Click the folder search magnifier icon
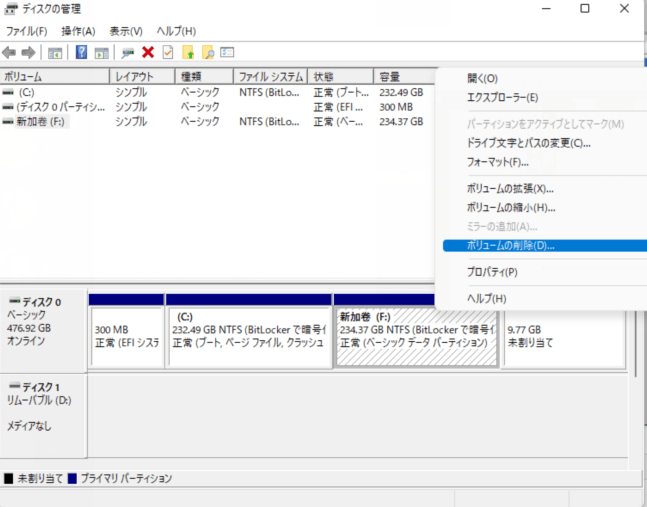 coord(208,52)
